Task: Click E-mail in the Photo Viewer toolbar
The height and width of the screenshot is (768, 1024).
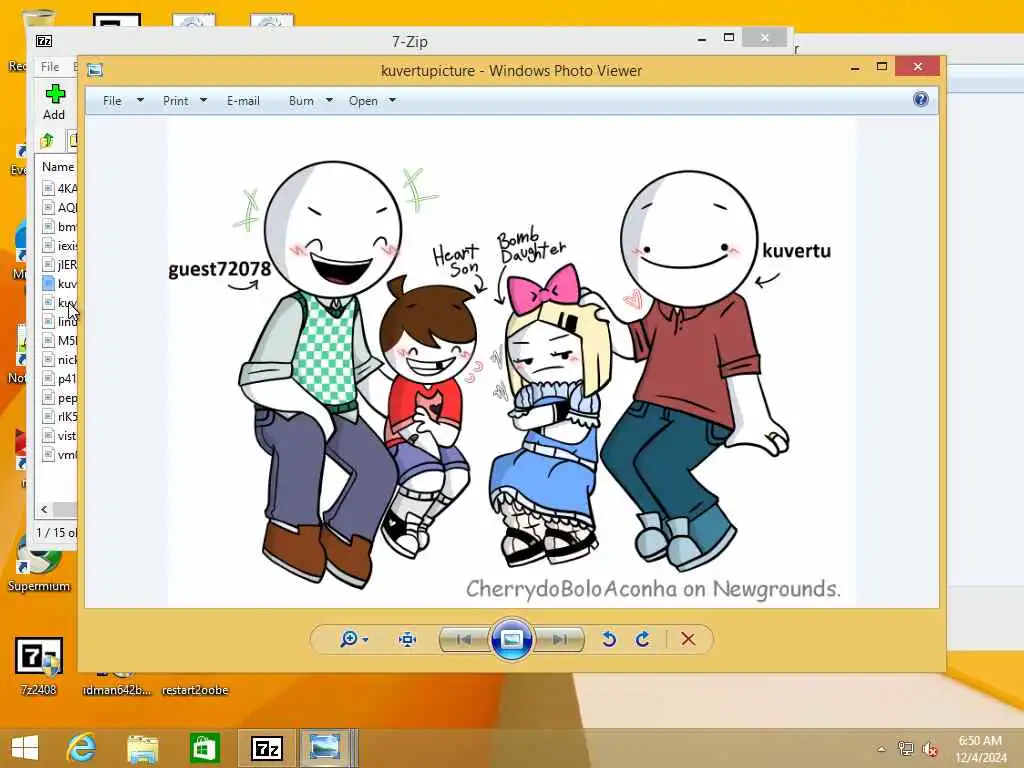Action: coord(244,101)
